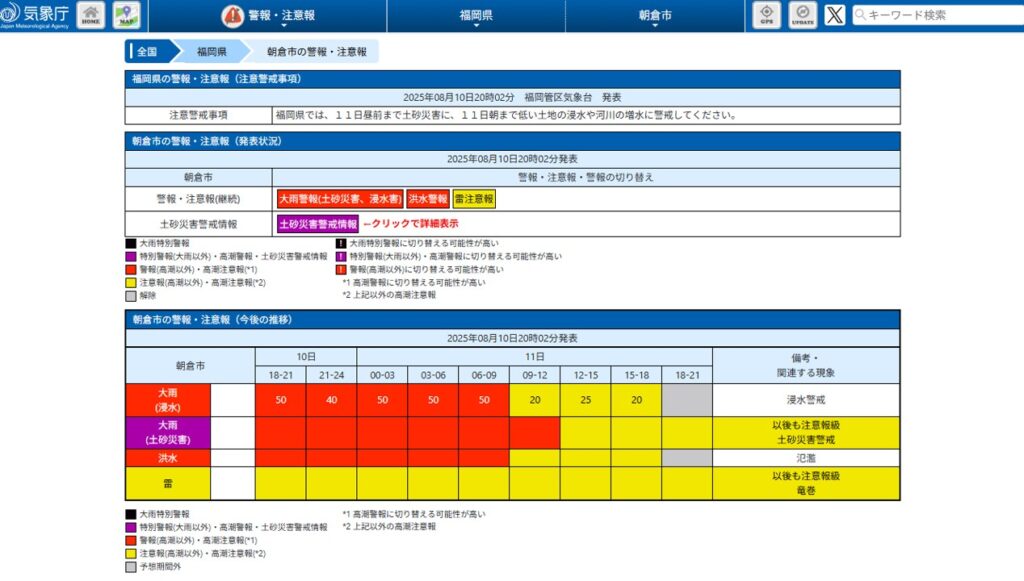This screenshot has height=581, width=1024.
Task: Click 以後も注意報級 竜巻 remarks cell
Action: click(x=806, y=484)
